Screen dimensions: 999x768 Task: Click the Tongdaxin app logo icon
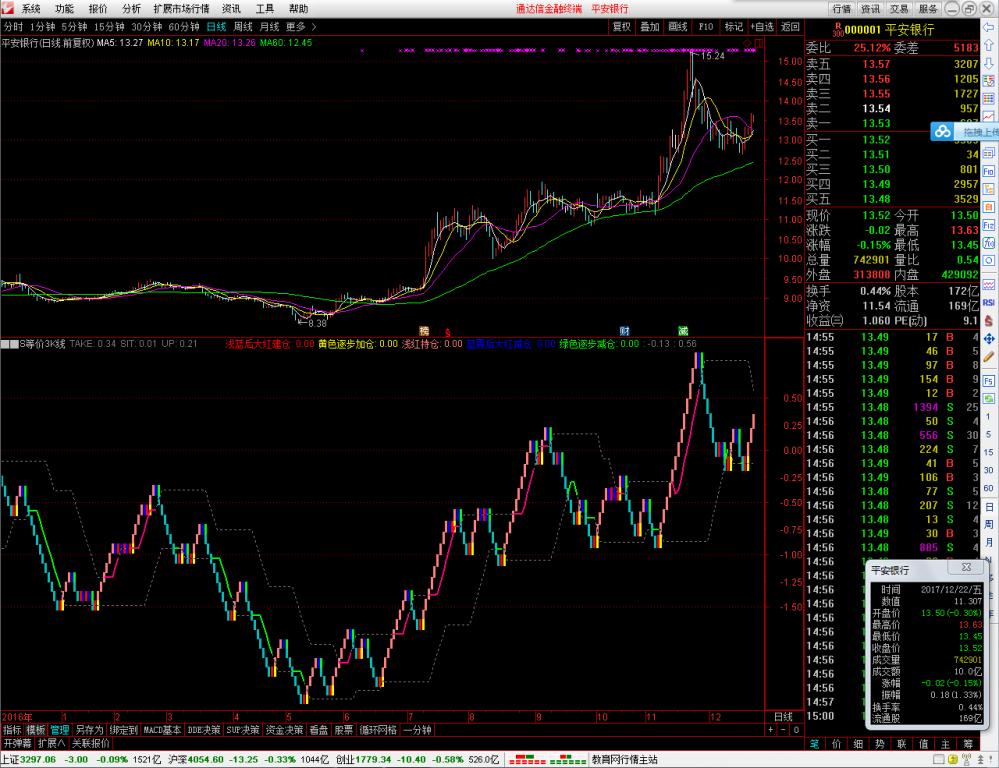tap(8, 8)
